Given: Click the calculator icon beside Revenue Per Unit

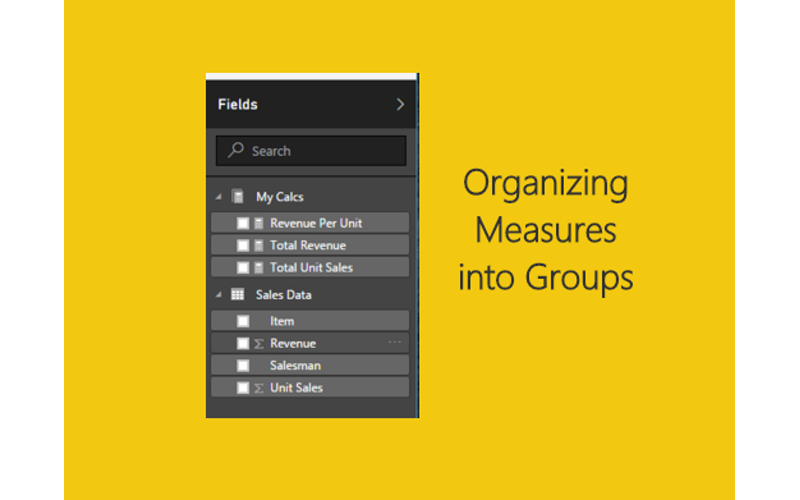Looking at the screenshot, I should pyautogui.click(x=258, y=223).
